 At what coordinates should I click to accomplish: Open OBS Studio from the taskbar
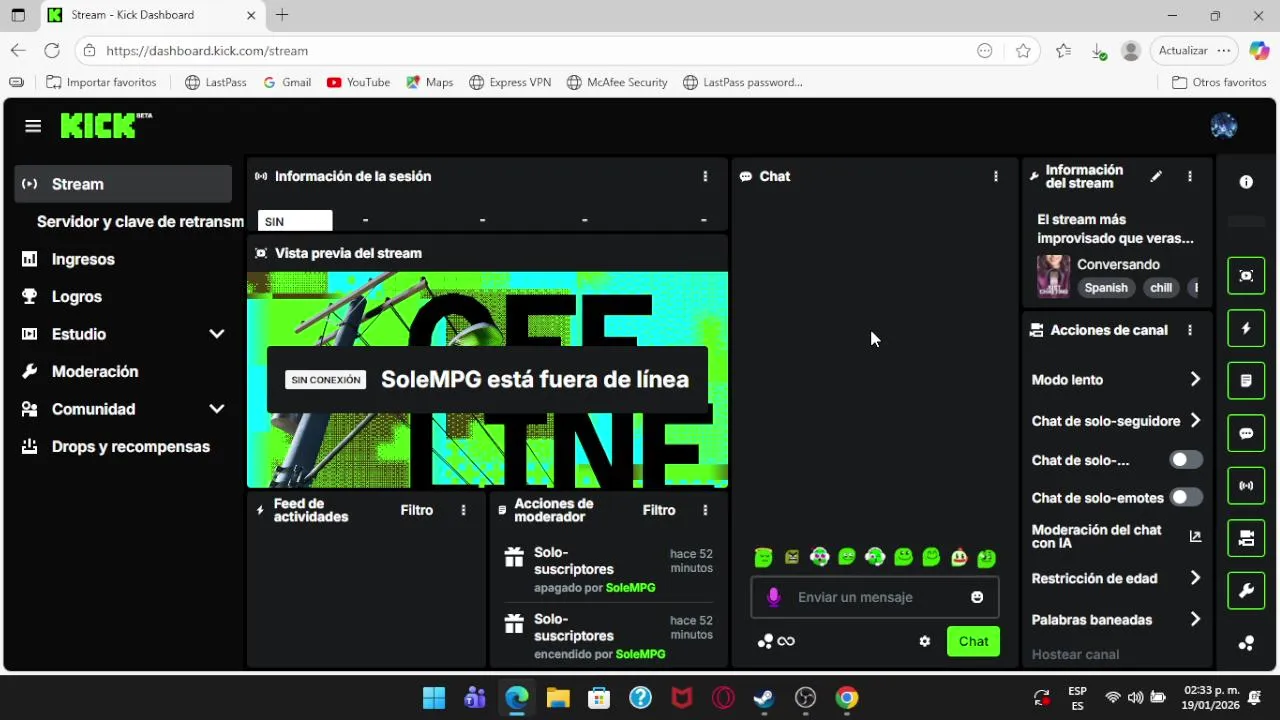pos(805,698)
